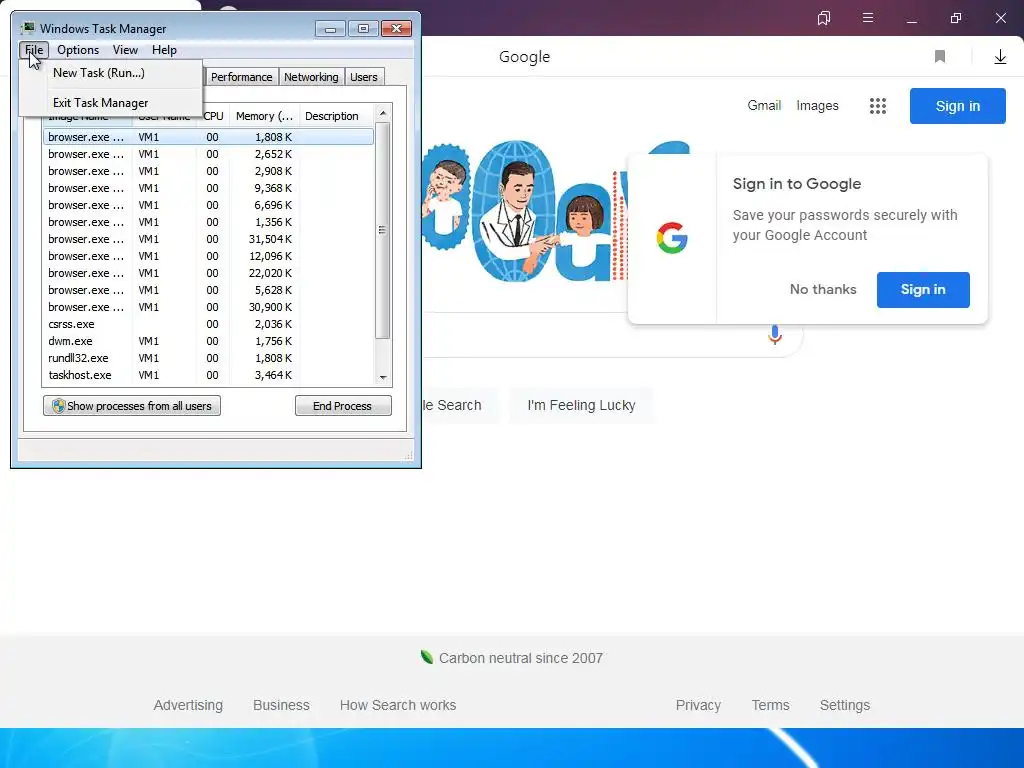This screenshot has width=1024, height=768.
Task: Select the browser.exe row using 9,368 K
Action: (x=208, y=188)
